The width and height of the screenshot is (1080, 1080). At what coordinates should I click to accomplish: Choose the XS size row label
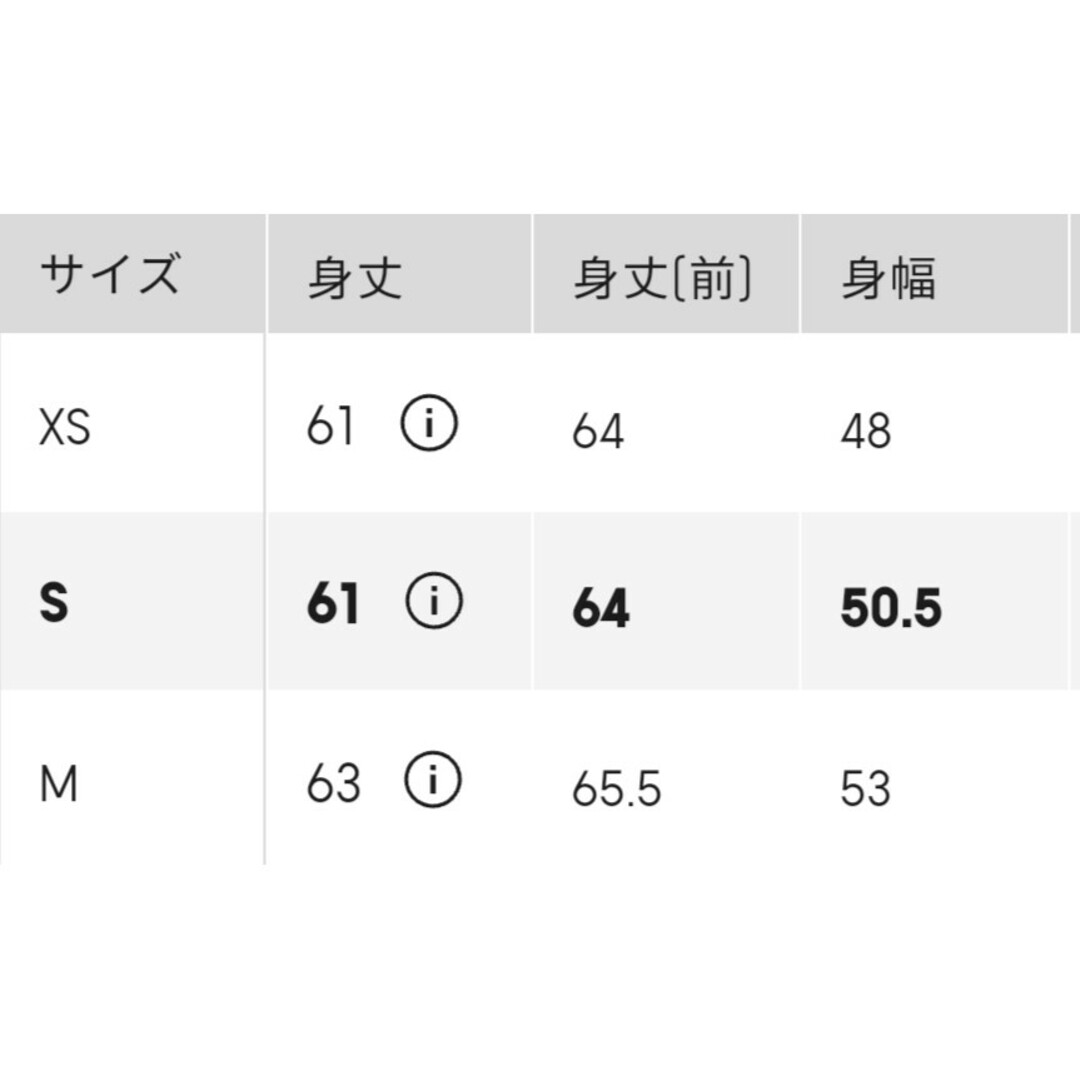pyautogui.click(x=65, y=427)
